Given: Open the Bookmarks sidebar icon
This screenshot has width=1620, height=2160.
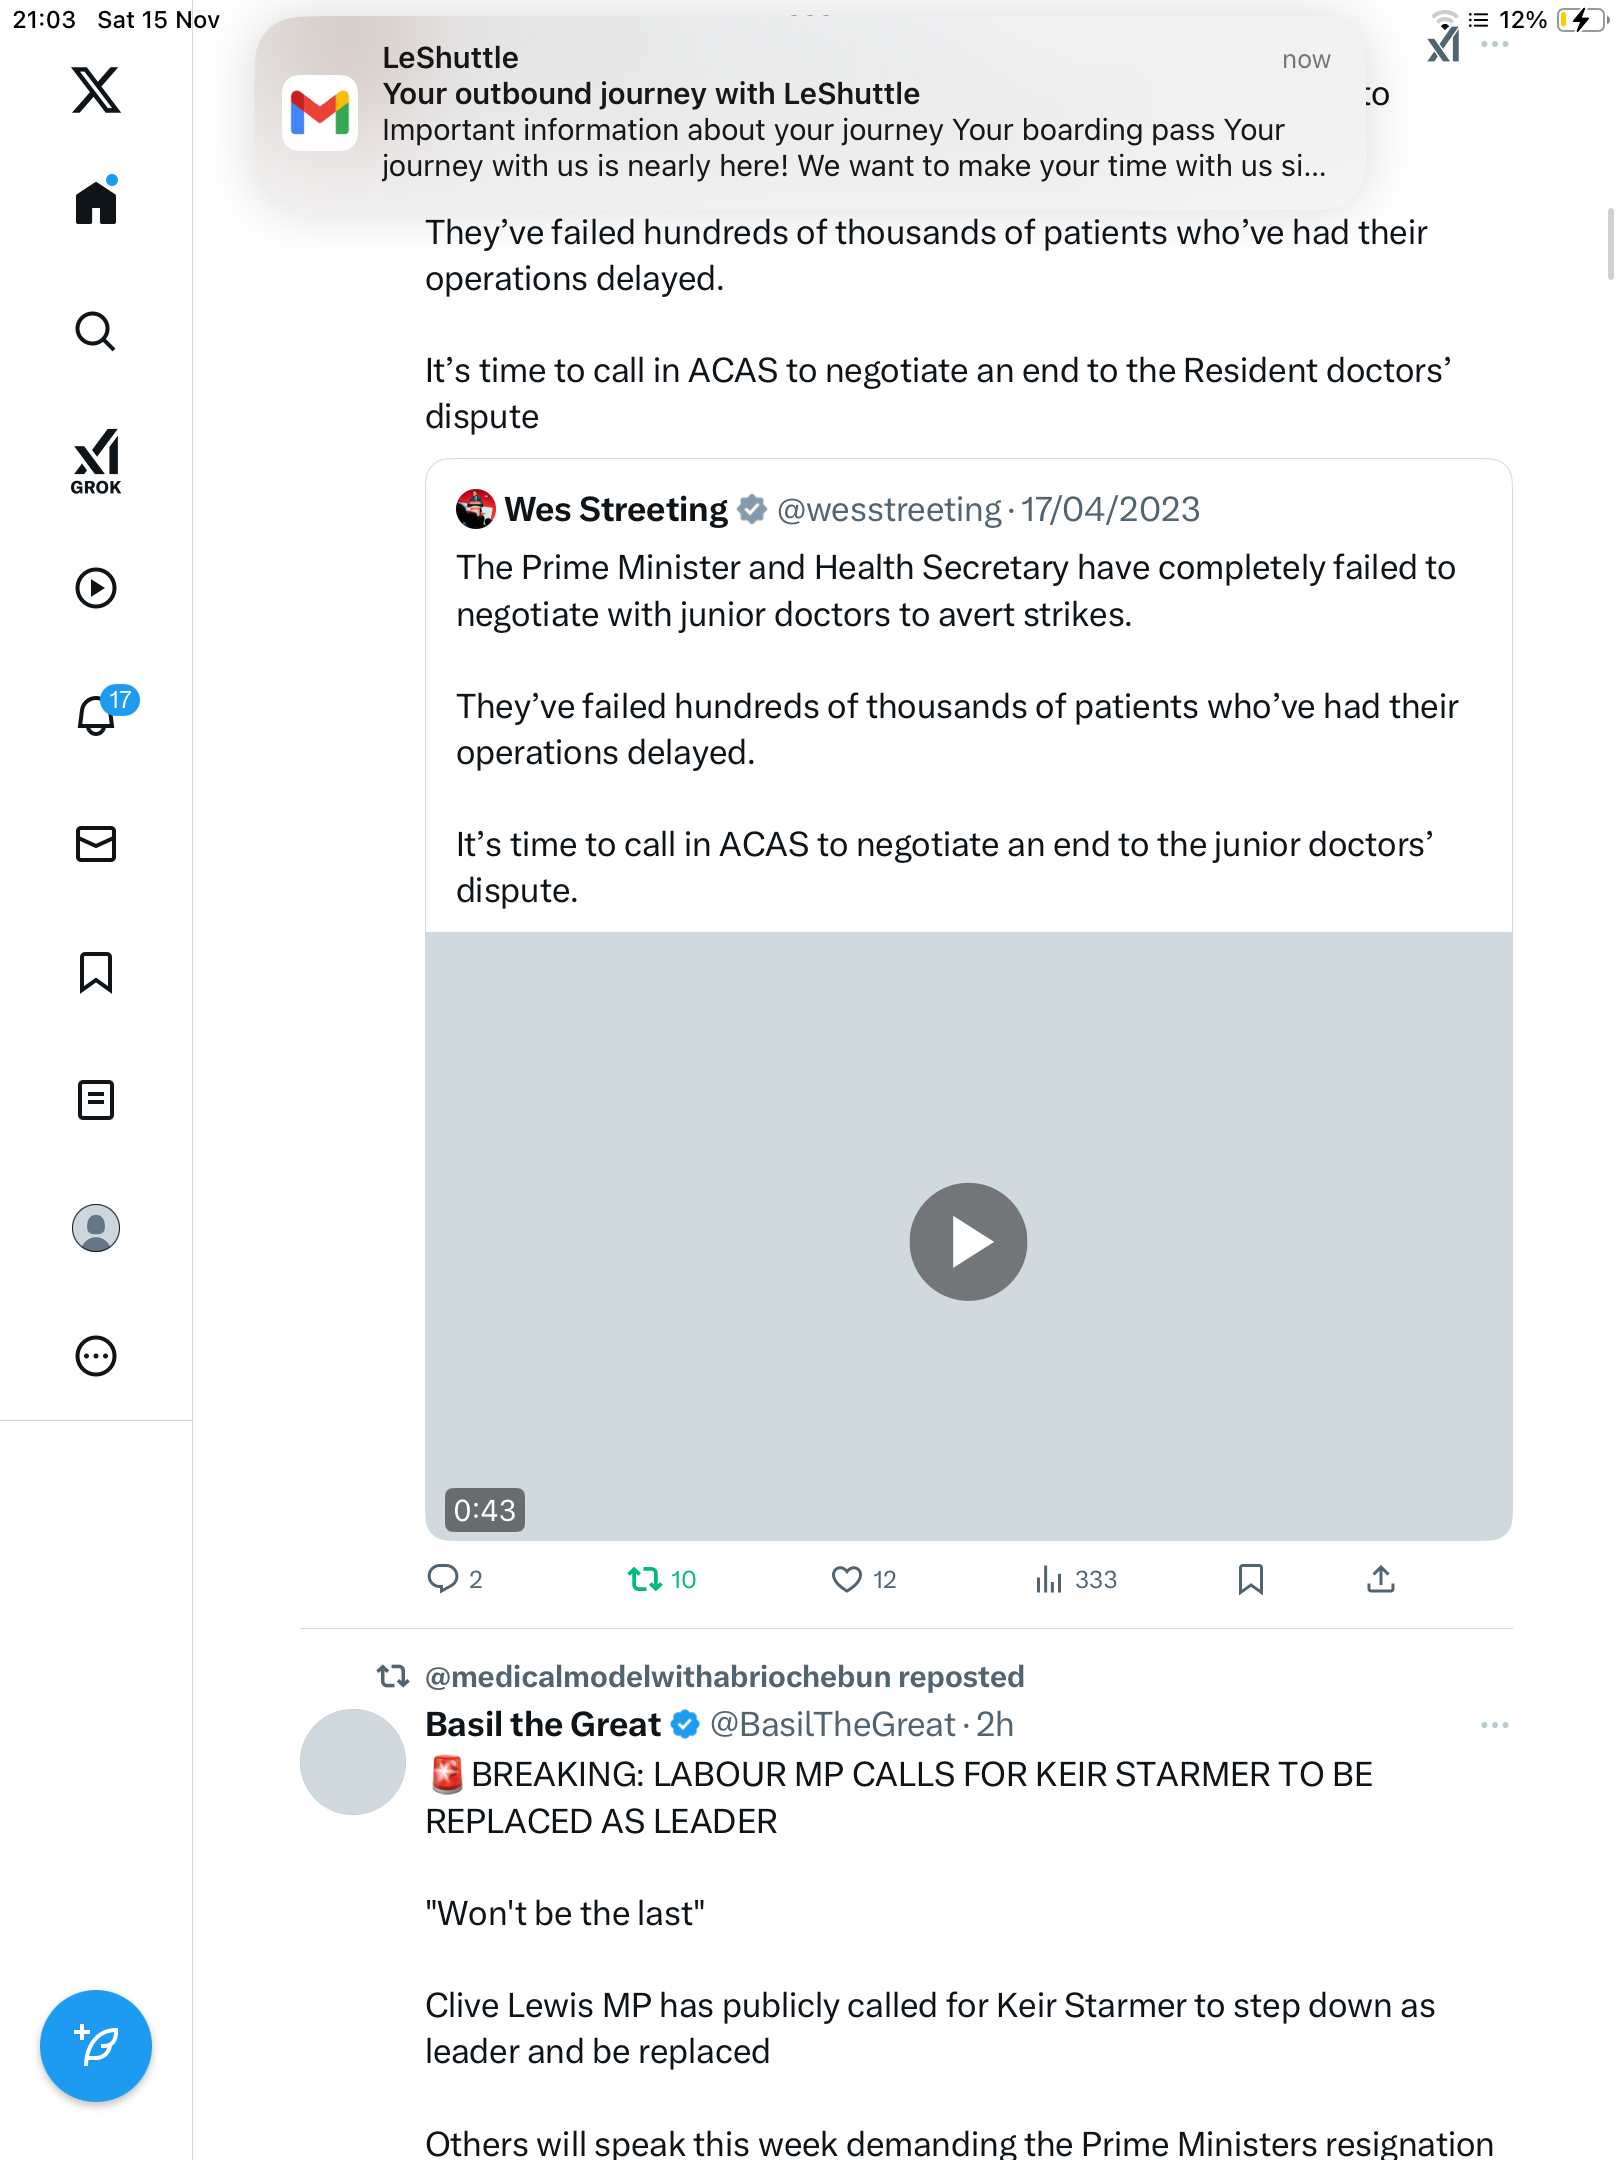Looking at the screenshot, I should click(96, 972).
